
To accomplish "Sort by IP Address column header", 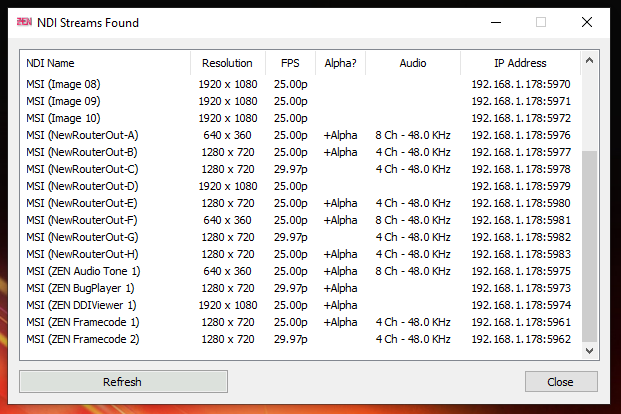I will tap(520, 63).
